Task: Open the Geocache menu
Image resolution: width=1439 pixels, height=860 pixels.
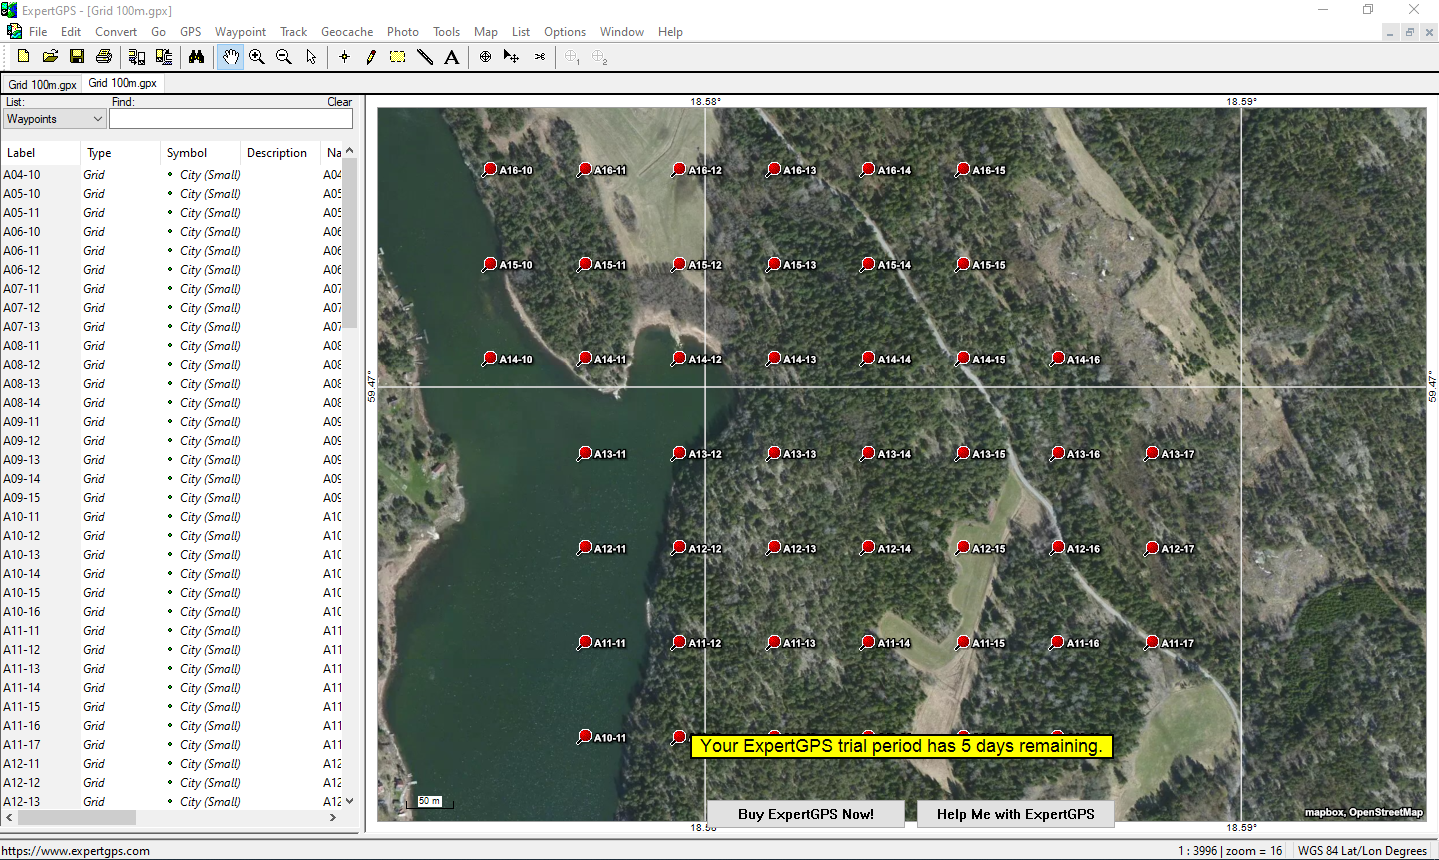Action: (347, 32)
